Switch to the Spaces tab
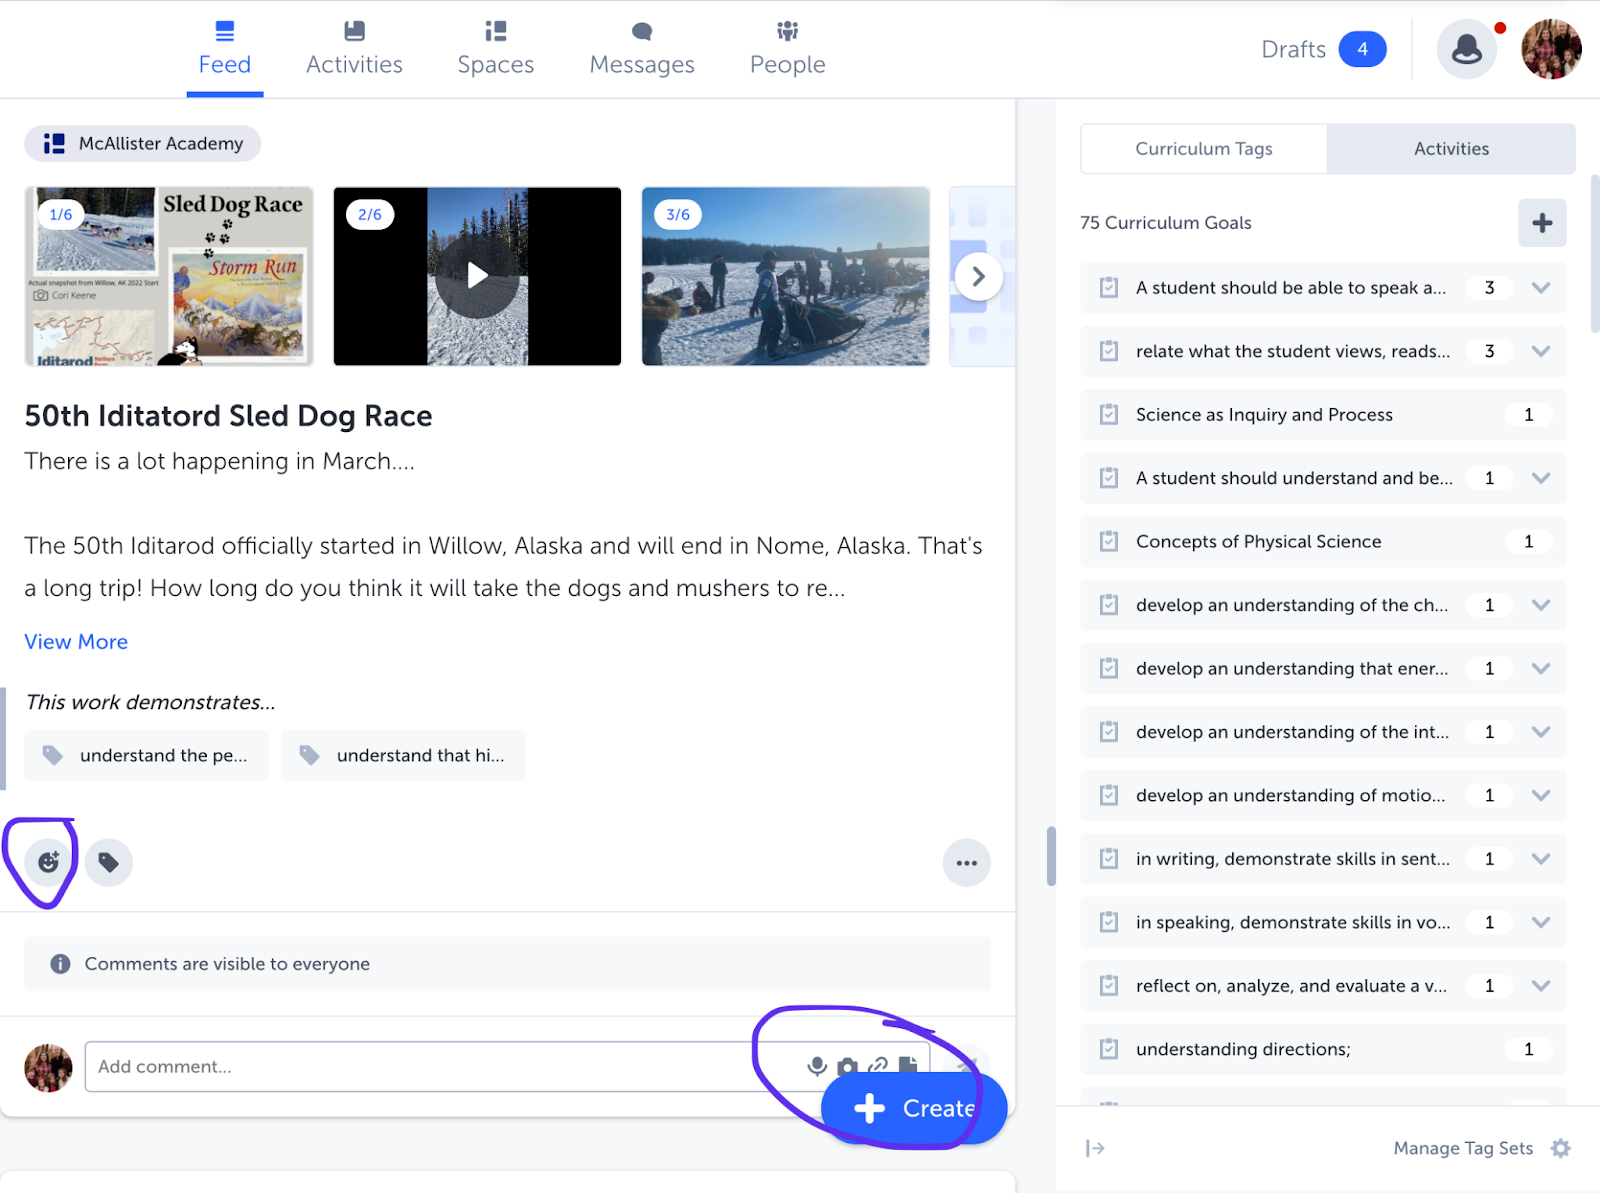 click(x=496, y=49)
